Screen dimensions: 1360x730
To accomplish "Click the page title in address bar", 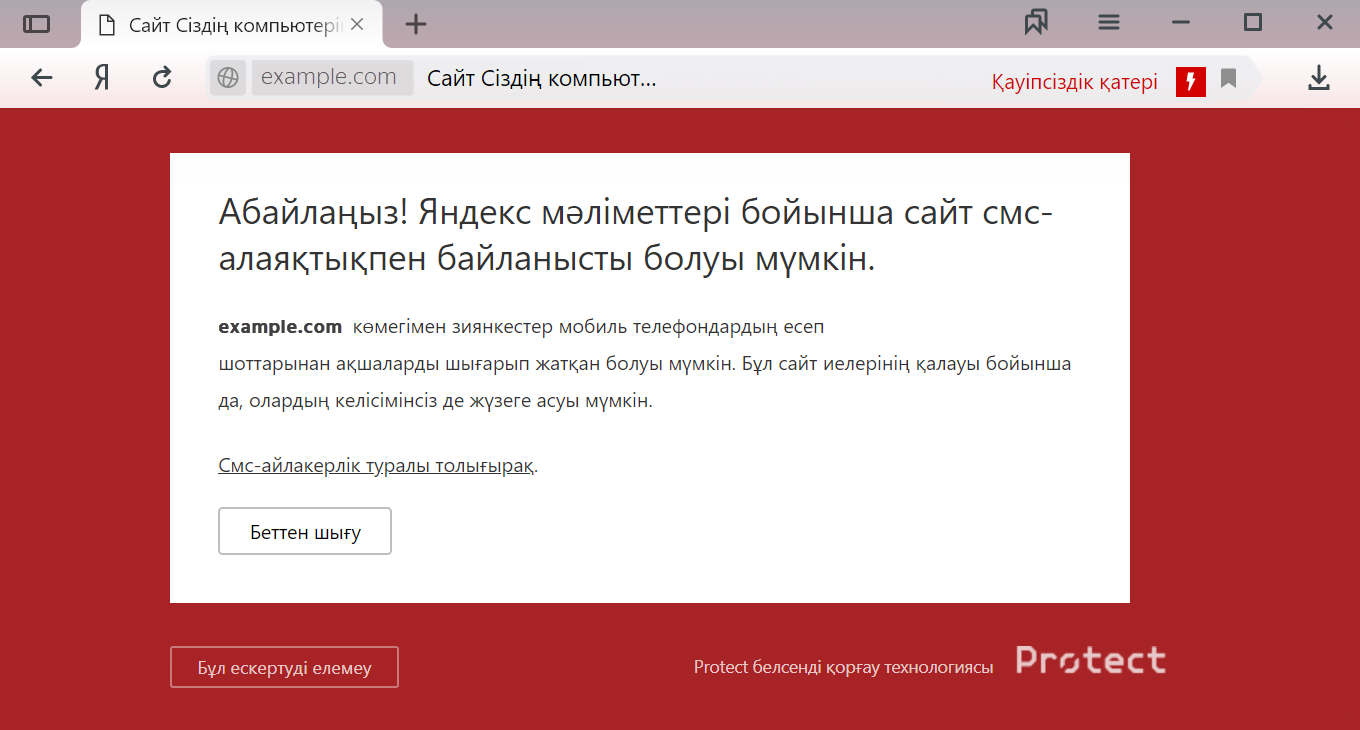I will tap(541, 78).
